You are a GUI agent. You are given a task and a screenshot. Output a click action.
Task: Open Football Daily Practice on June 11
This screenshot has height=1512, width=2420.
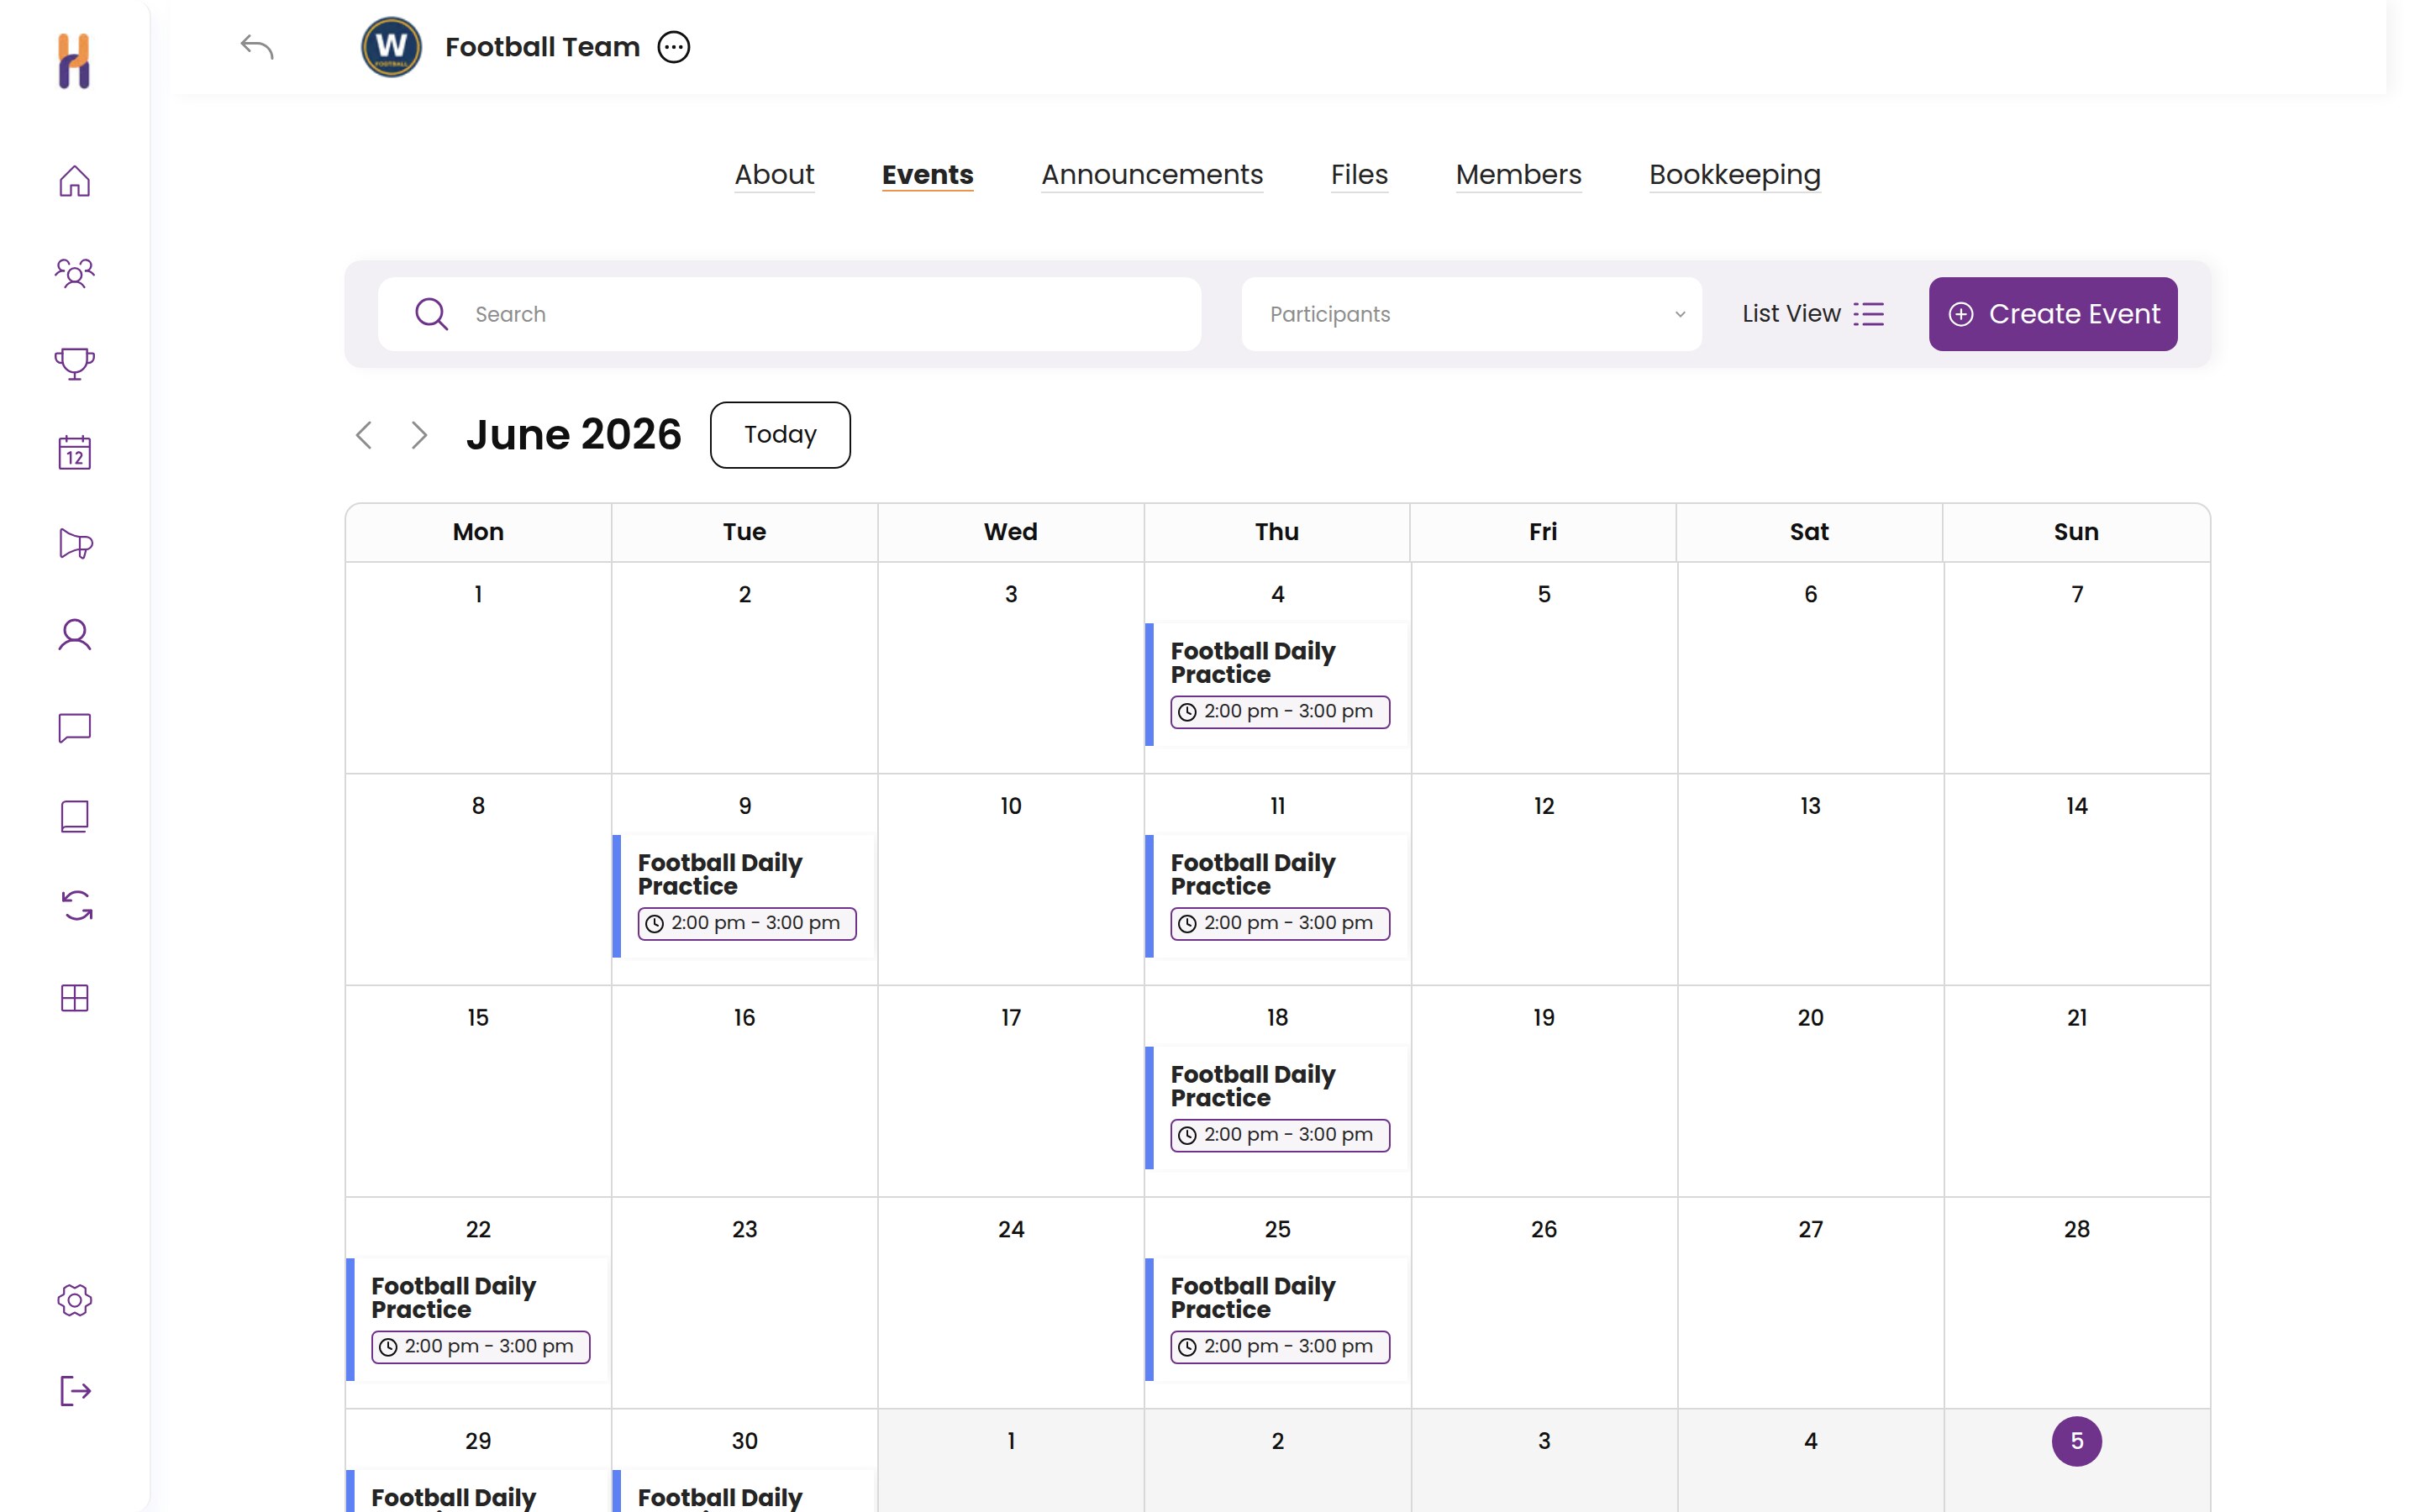[x=1277, y=896]
